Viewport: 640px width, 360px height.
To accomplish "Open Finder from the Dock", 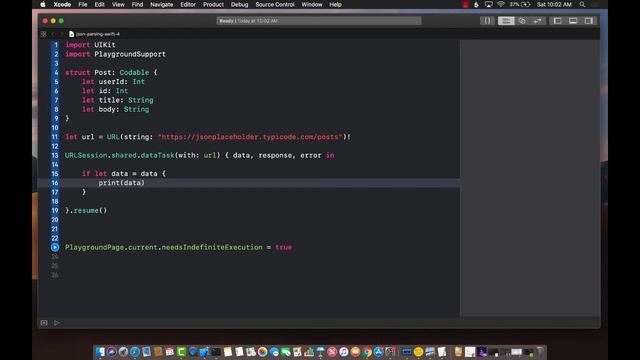I will click(x=100, y=352).
